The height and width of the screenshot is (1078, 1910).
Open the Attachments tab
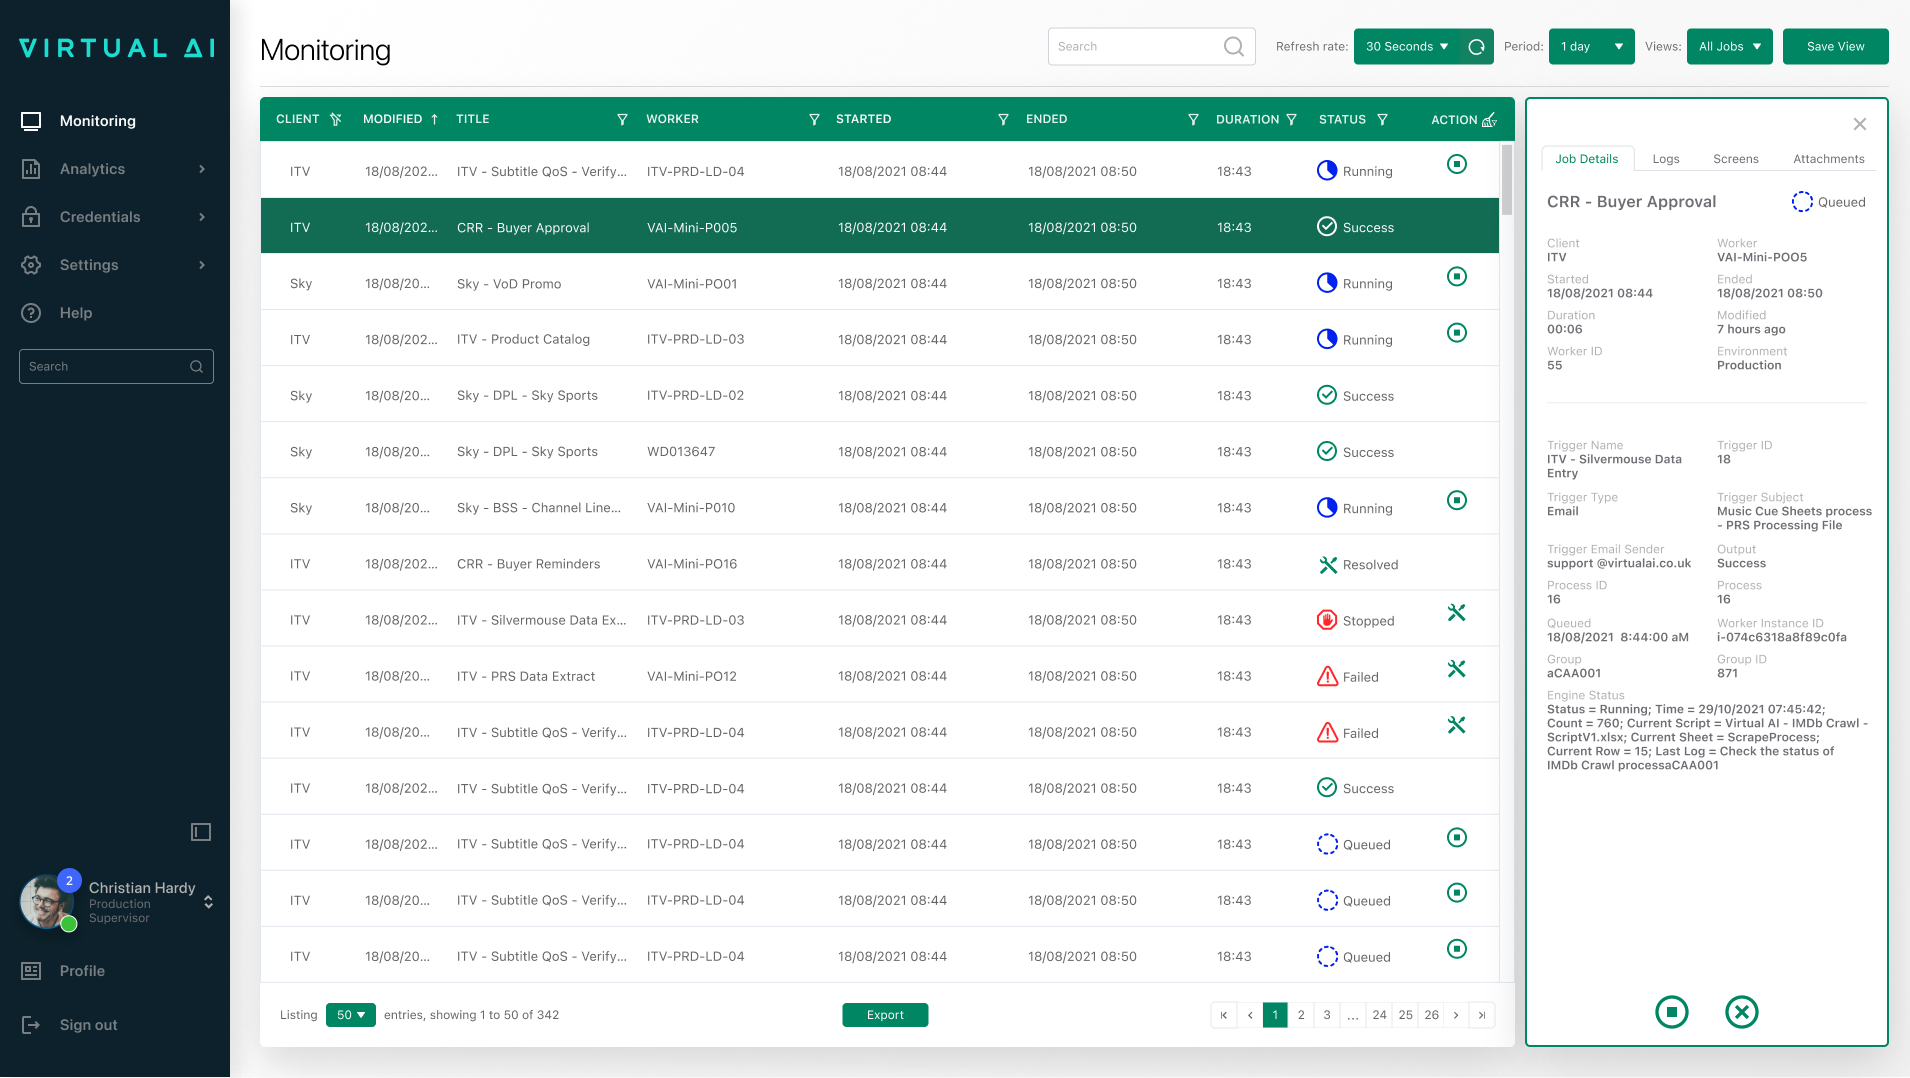pyautogui.click(x=1828, y=159)
